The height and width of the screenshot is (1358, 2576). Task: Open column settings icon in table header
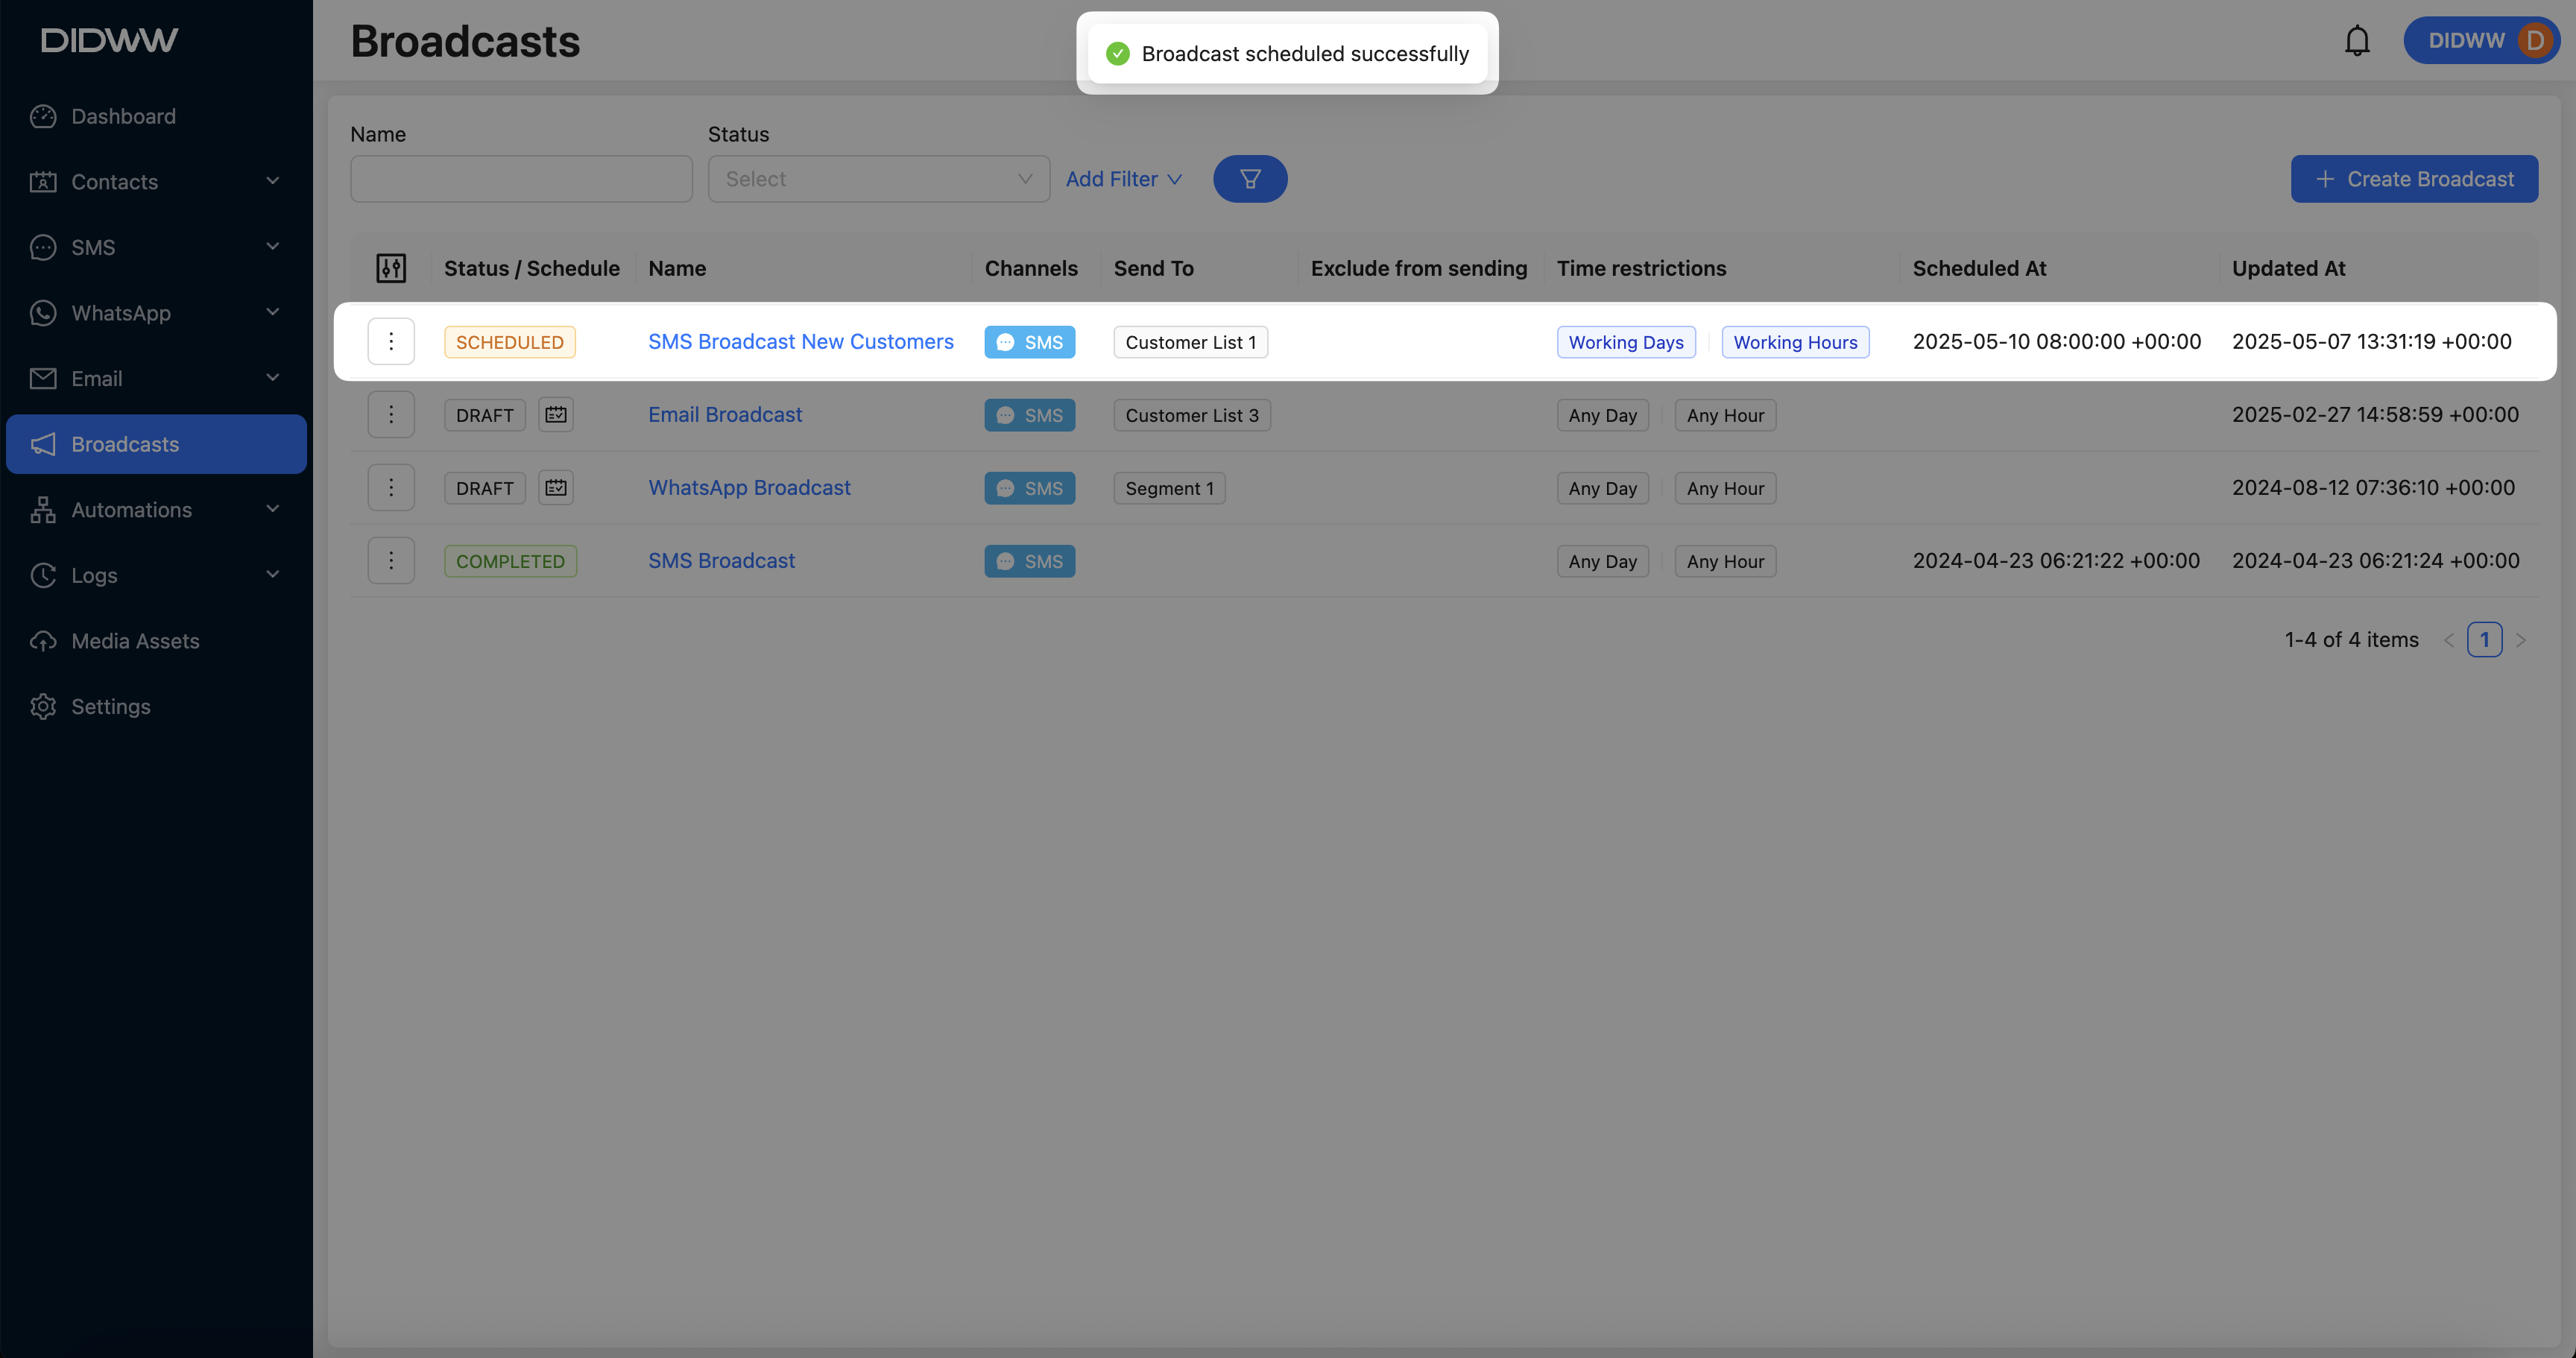click(391, 268)
